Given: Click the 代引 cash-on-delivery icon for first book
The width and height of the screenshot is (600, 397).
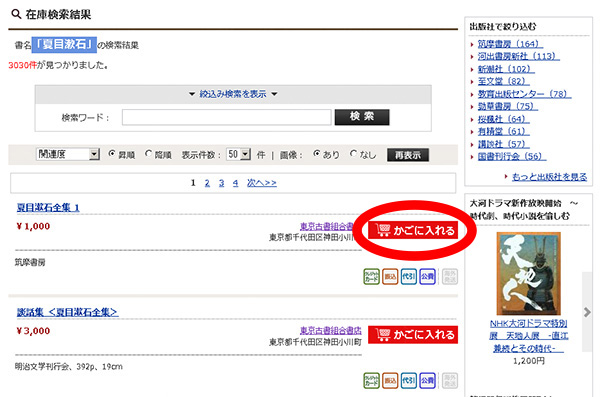Looking at the screenshot, I should coord(409,276).
